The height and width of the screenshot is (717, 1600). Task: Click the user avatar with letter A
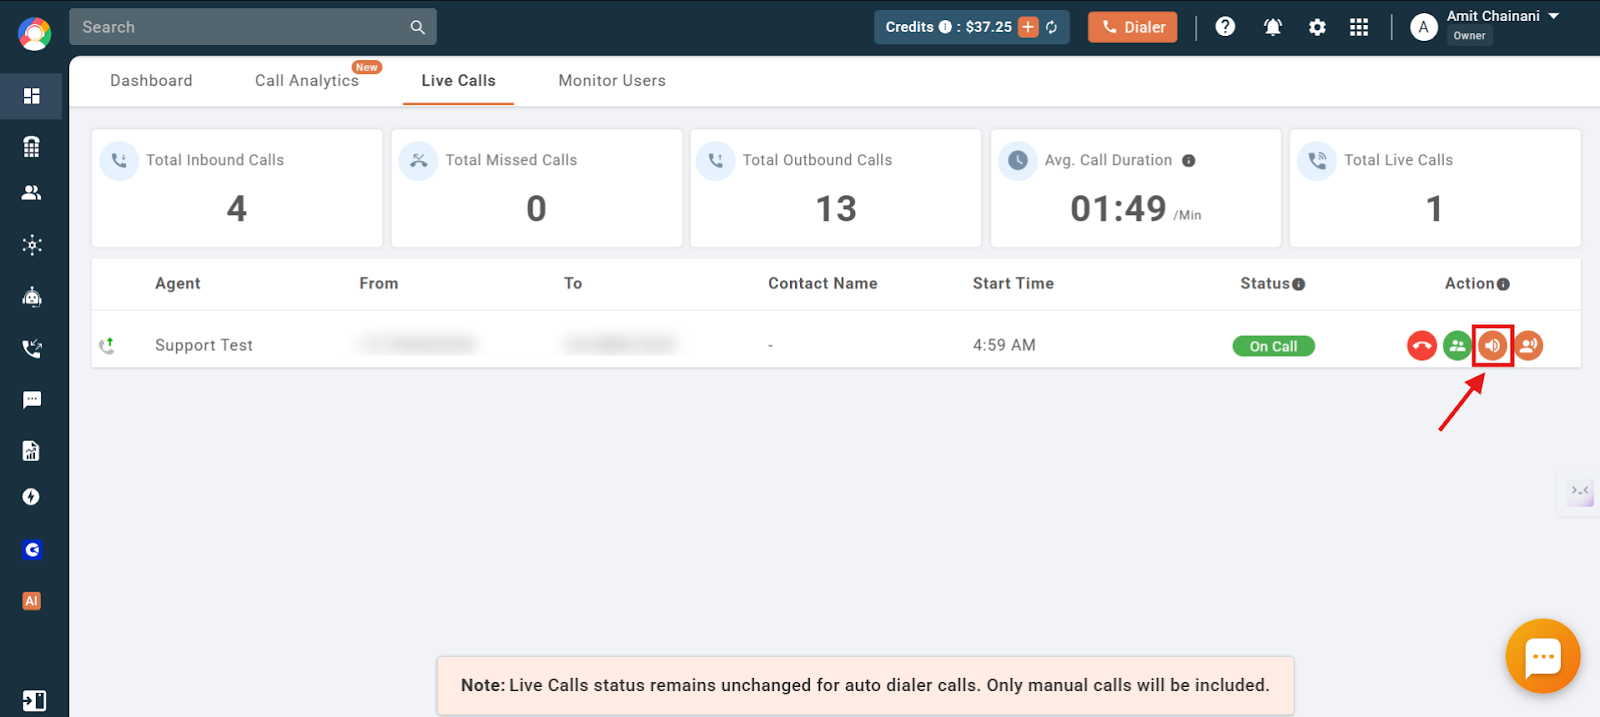[1424, 27]
